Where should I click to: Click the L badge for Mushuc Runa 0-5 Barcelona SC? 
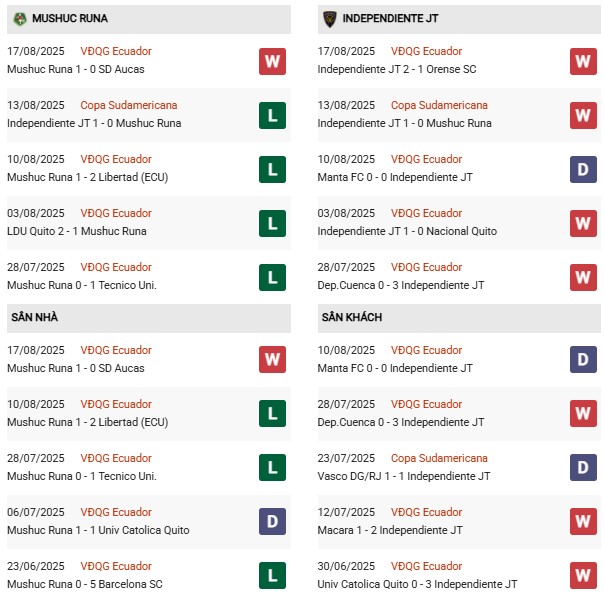click(272, 575)
